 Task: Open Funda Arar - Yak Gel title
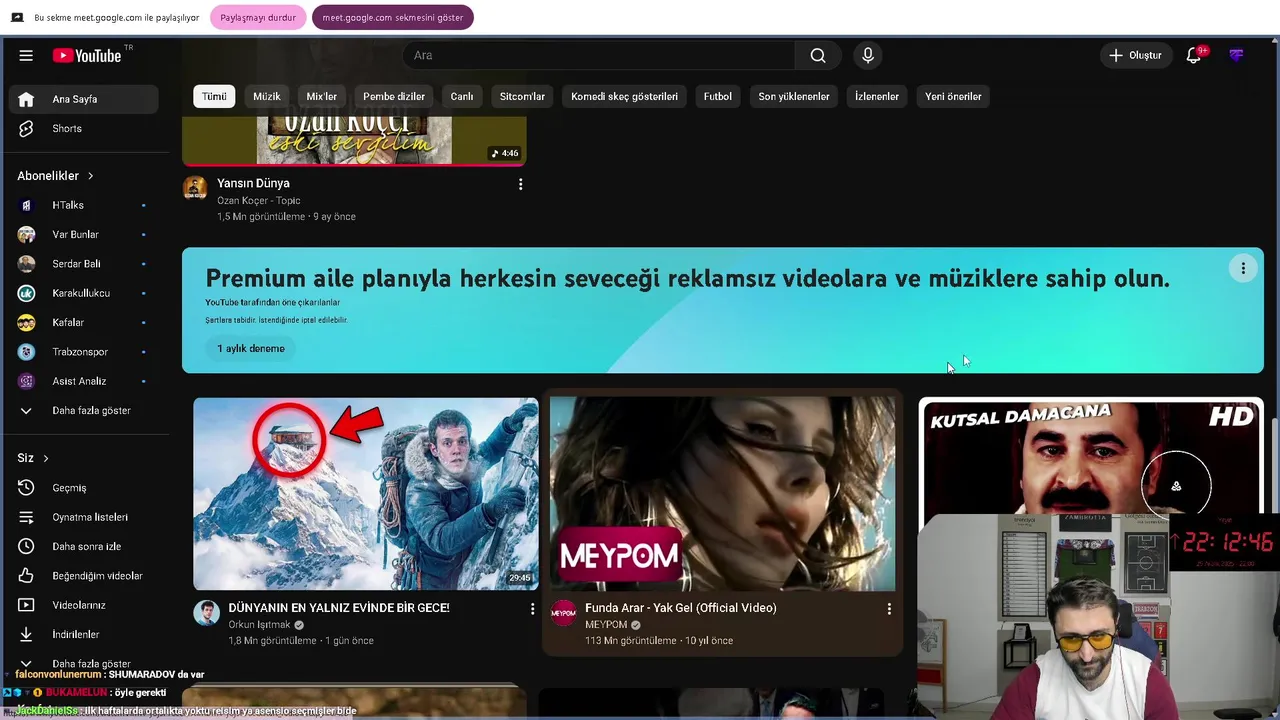point(681,608)
